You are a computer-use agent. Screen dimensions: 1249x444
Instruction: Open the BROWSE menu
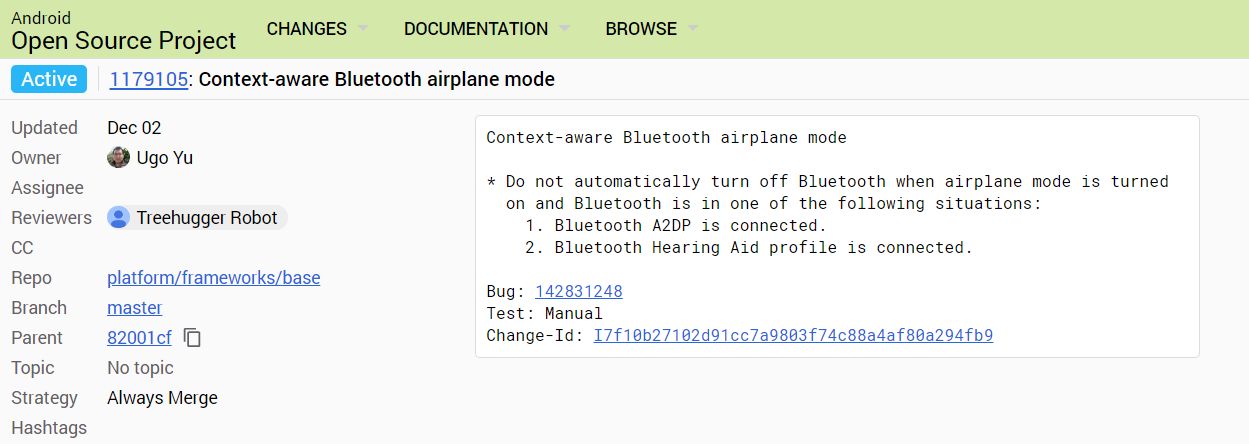click(641, 29)
